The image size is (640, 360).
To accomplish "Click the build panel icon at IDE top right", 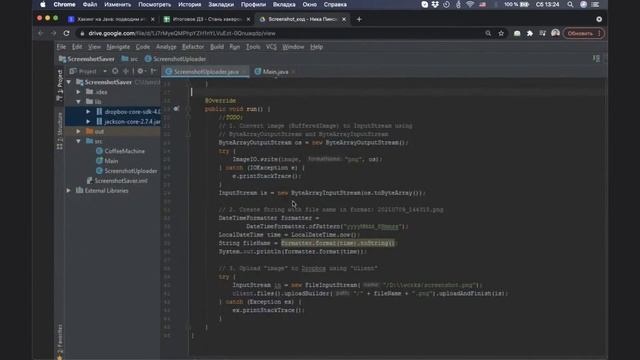I will click(596, 59).
